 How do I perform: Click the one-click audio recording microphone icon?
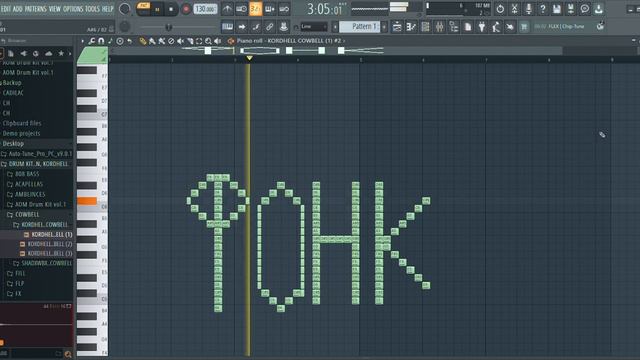[529, 9]
